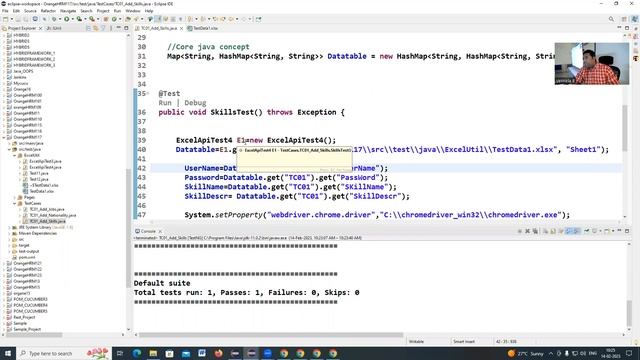Close the TC01_Add_Skills.java editor tab
Image resolution: width=640 pixels, height=360 pixels.
pyautogui.click(x=181, y=28)
